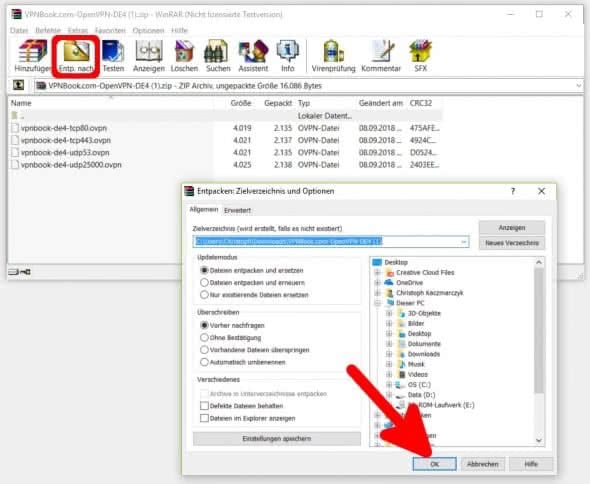
Task: Click the Löschen delete icon
Action: pyautogui.click(x=184, y=51)
